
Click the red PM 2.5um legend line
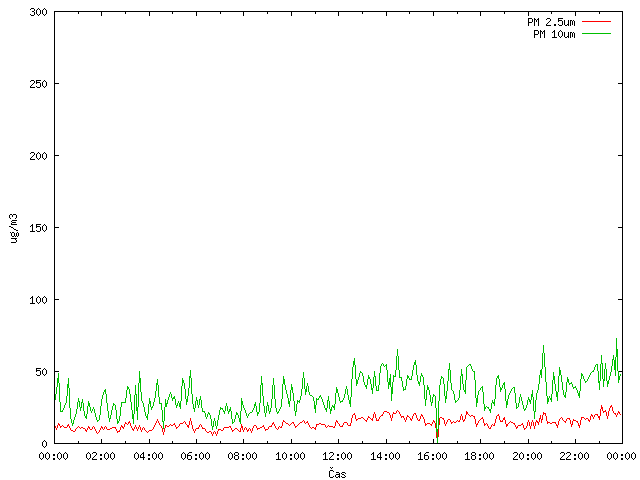(x=596, y=21)
